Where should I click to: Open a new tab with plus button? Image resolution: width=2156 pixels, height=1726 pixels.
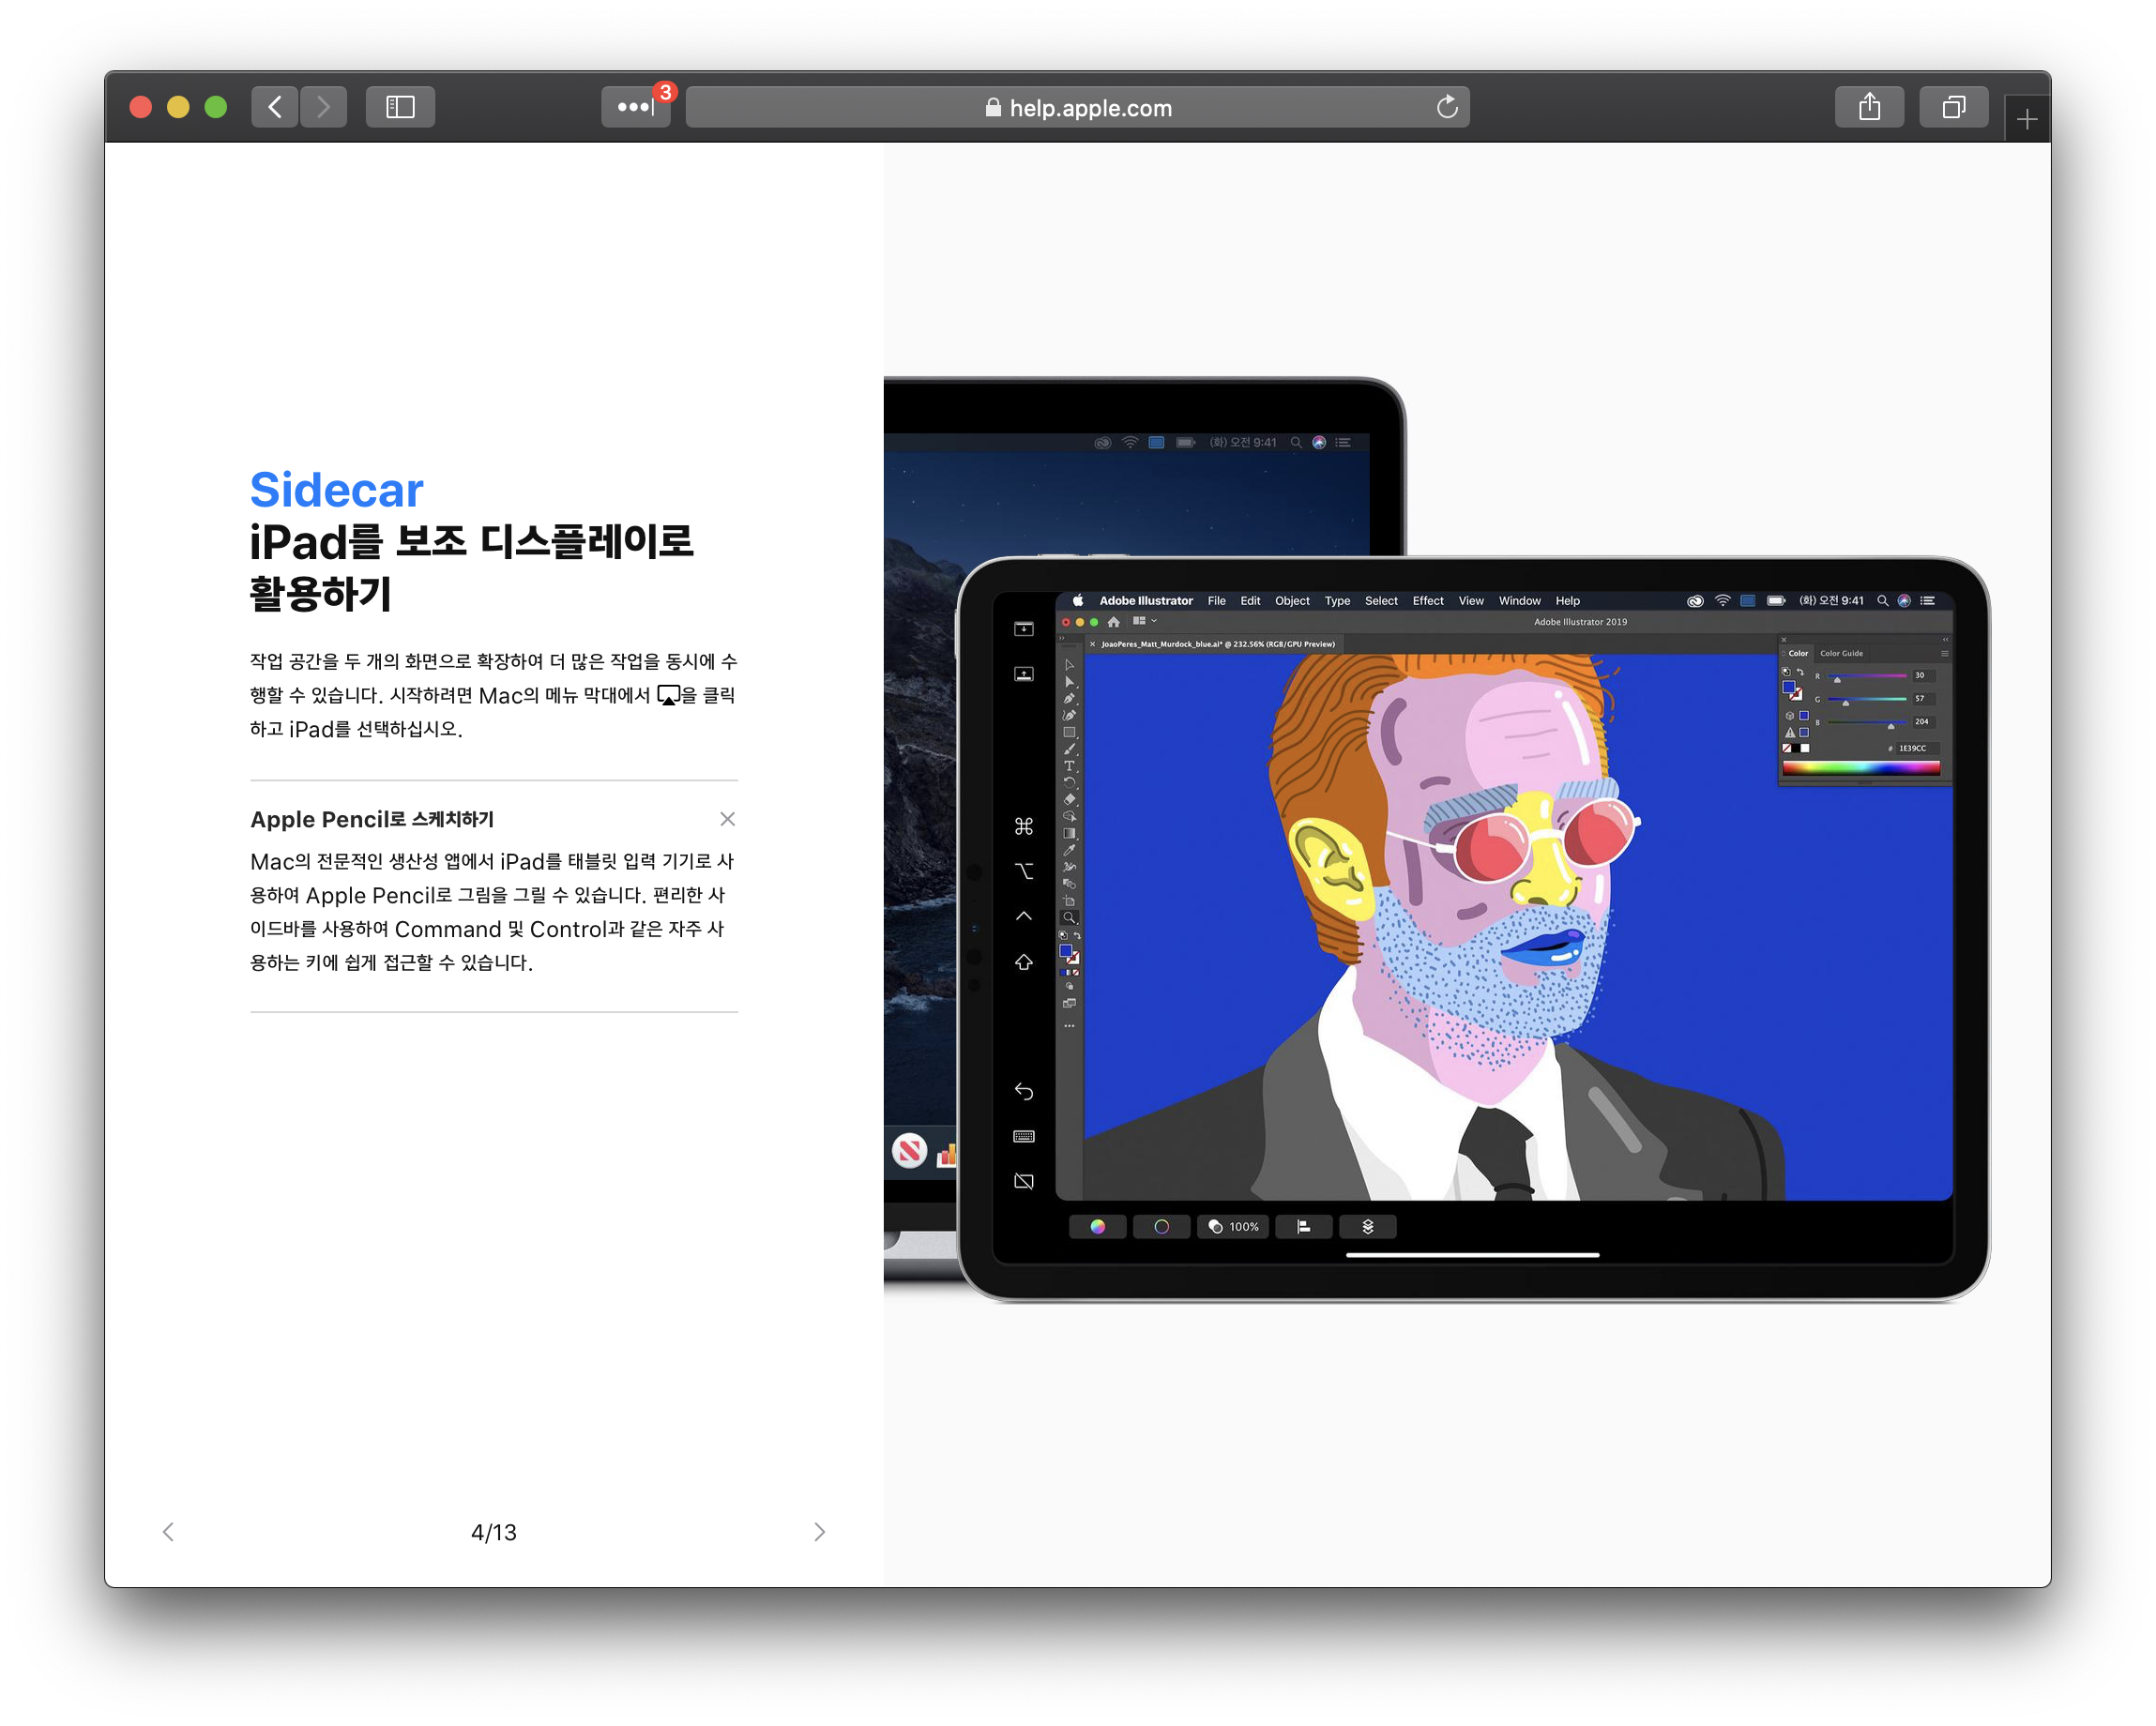(2026, 120)
